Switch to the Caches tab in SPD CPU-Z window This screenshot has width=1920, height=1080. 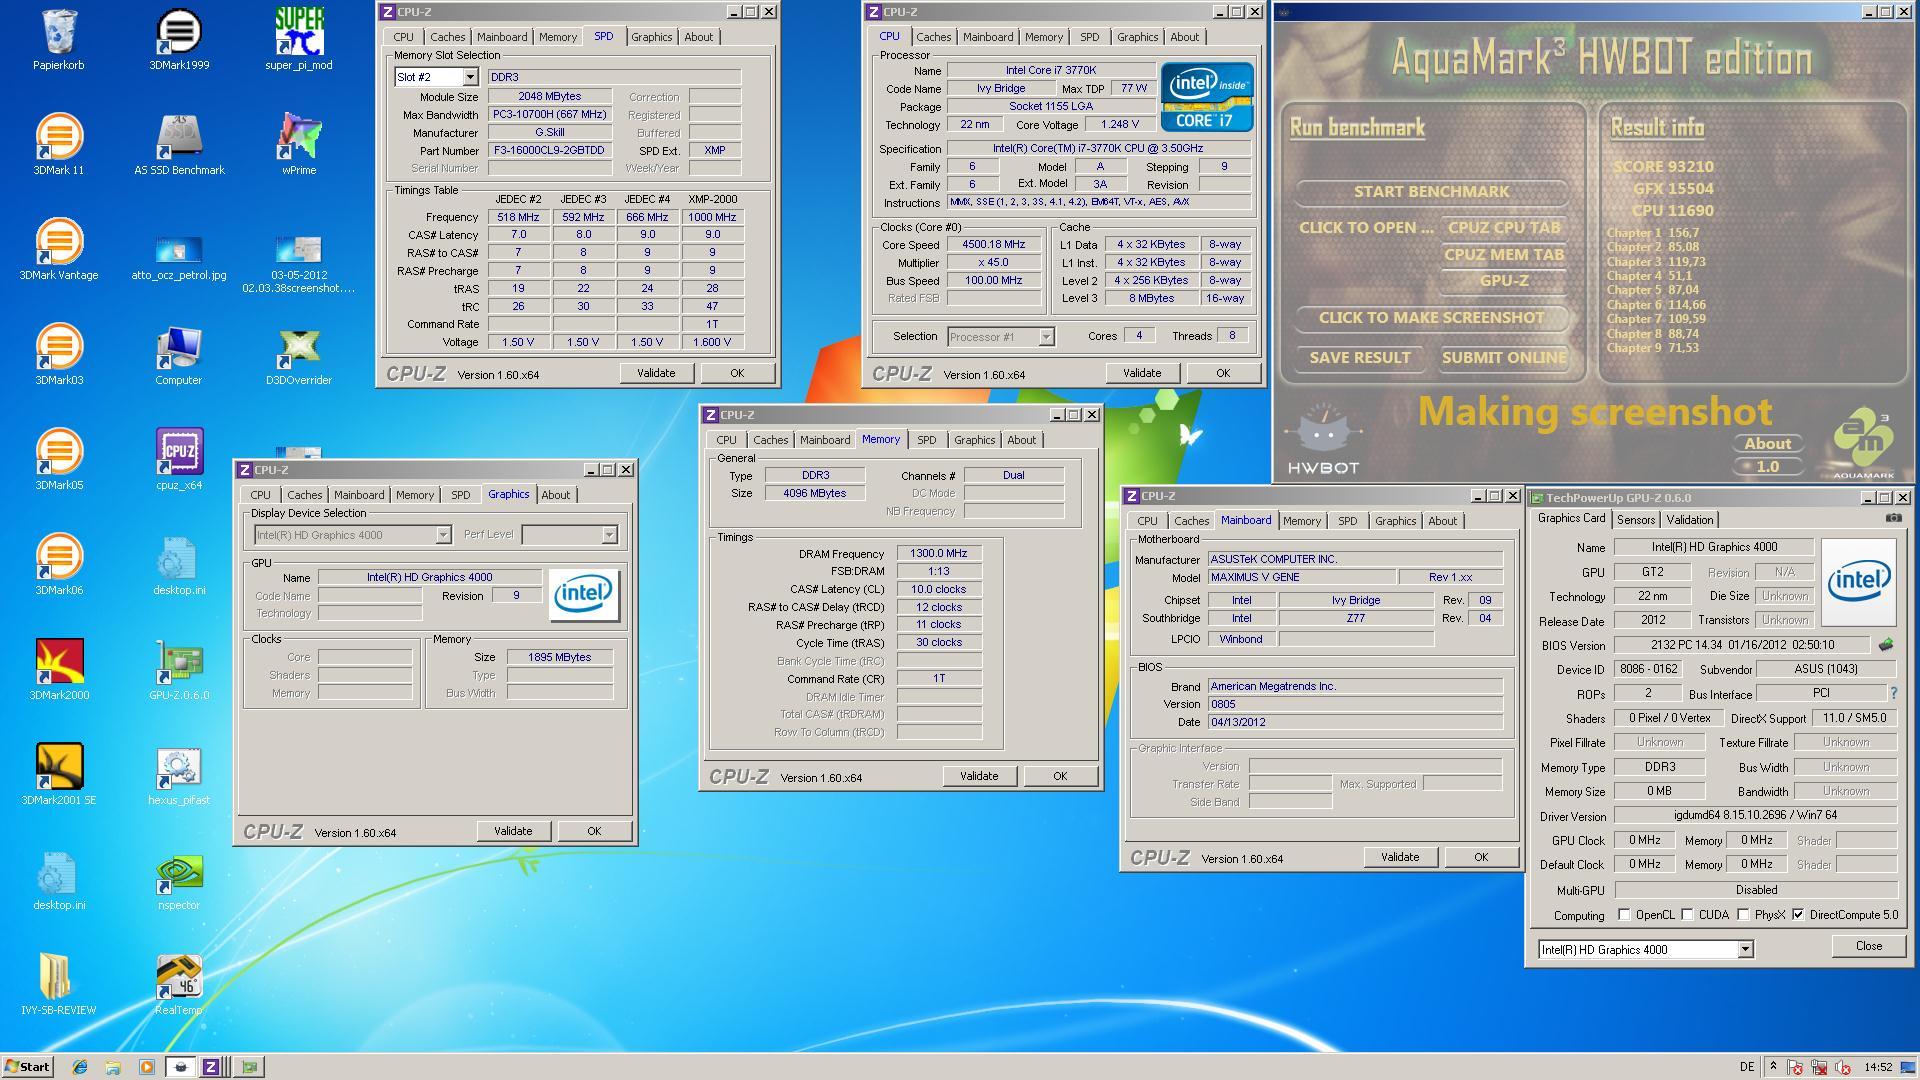tap(447, 37)
